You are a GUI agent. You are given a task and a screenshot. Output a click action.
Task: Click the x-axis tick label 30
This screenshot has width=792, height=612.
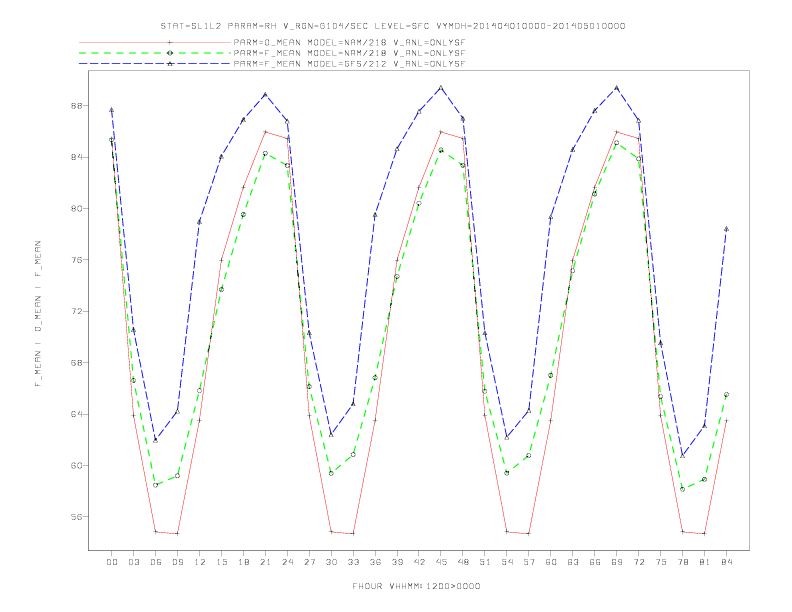[x=331, y=562]
